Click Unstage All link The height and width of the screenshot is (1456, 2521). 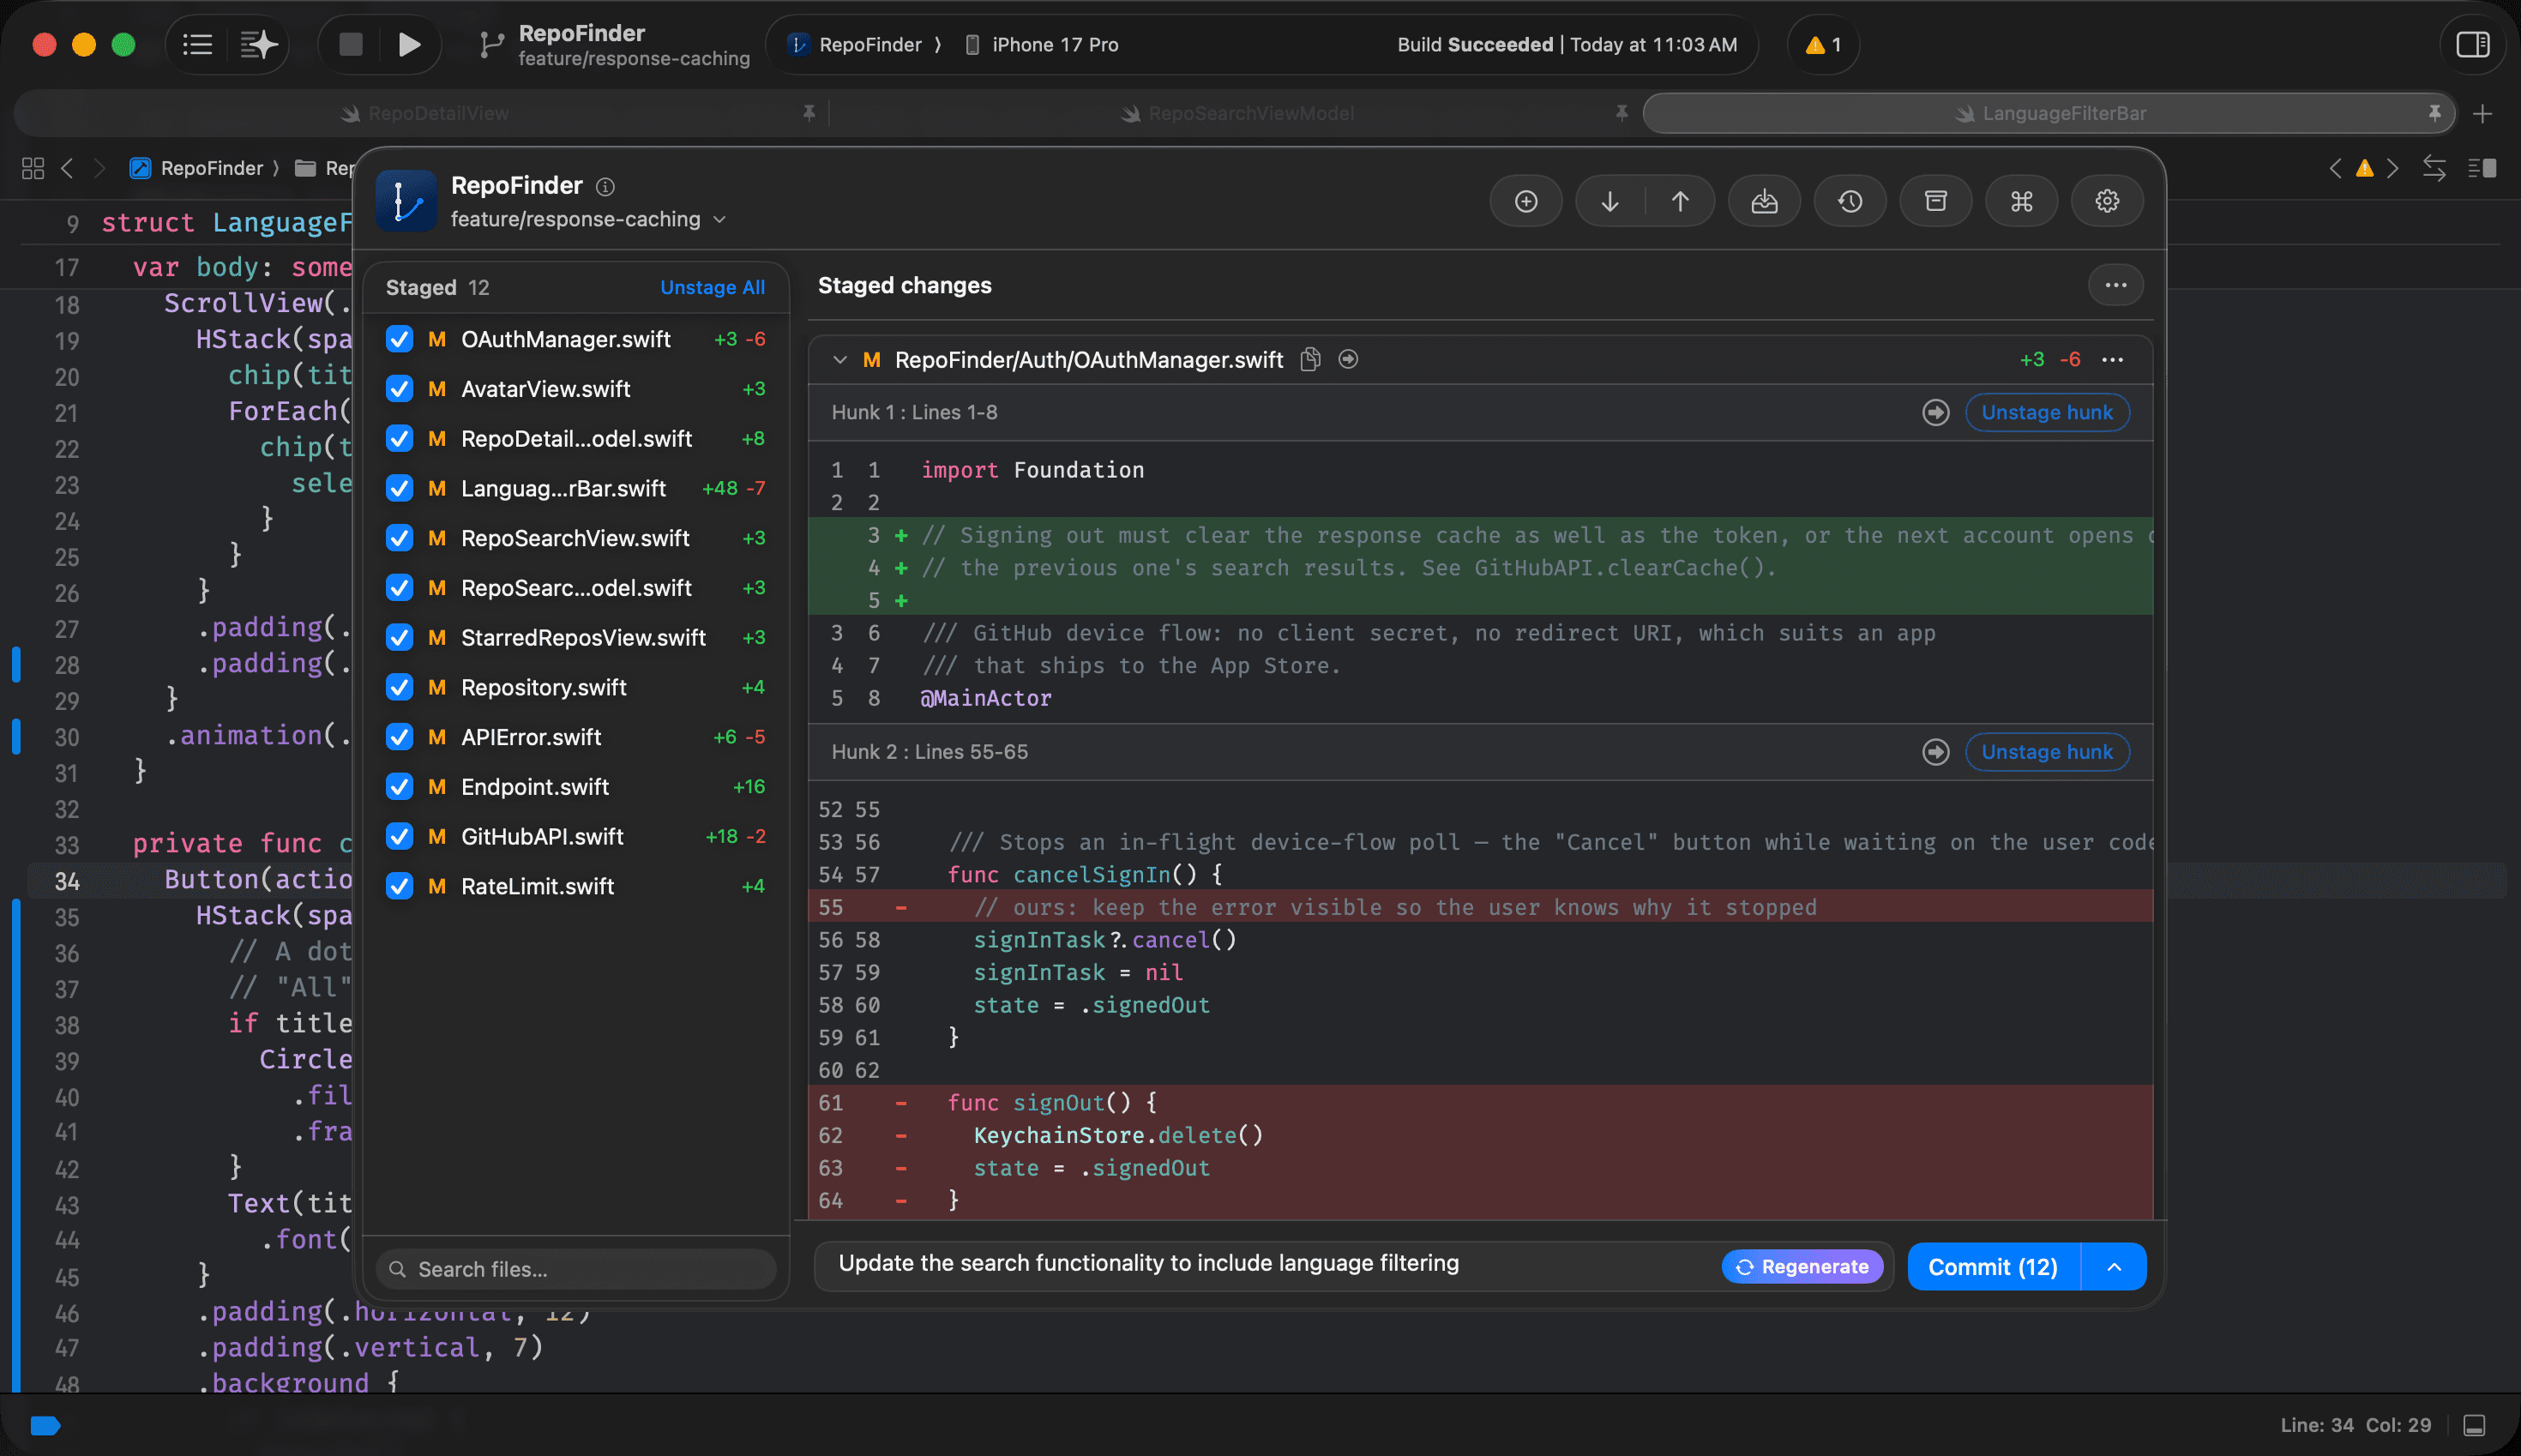(712, 288)
